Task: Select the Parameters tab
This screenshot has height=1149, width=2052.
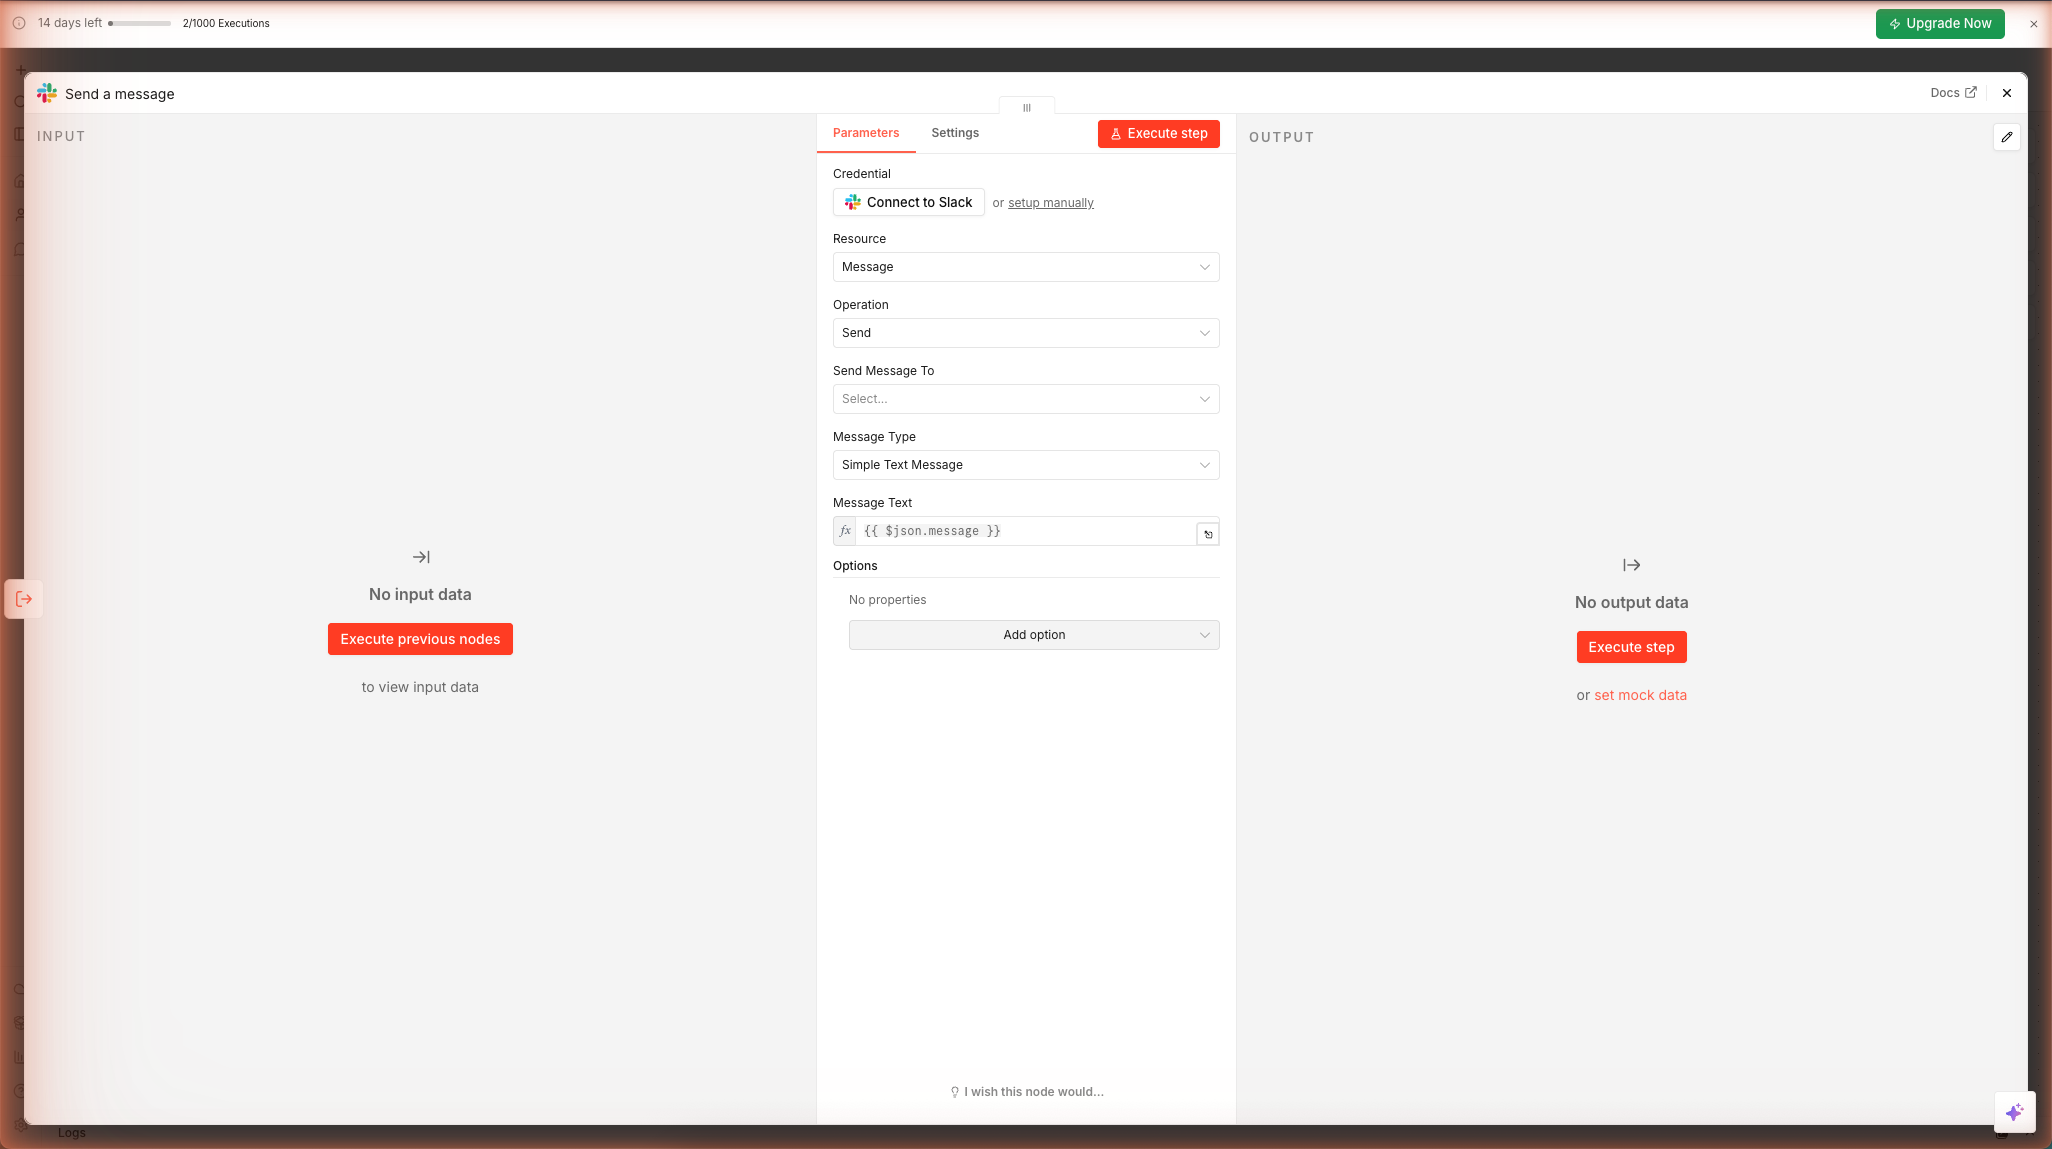Action: [x=865, y=133]
